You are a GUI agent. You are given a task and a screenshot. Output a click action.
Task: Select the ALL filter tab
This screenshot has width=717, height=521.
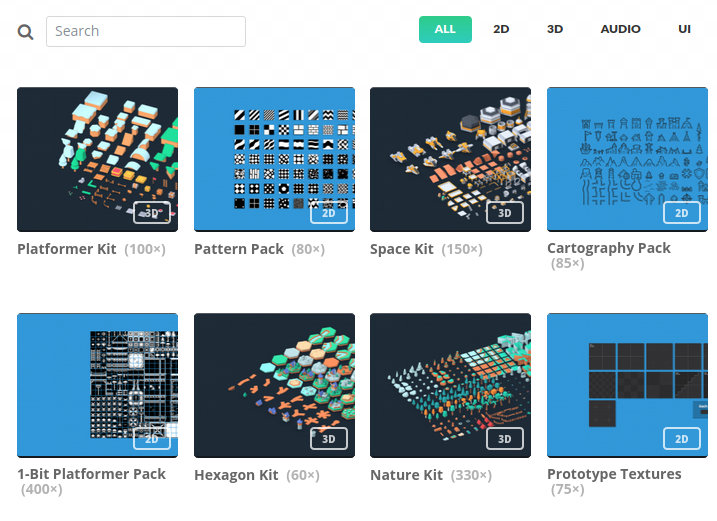(445, 29)
